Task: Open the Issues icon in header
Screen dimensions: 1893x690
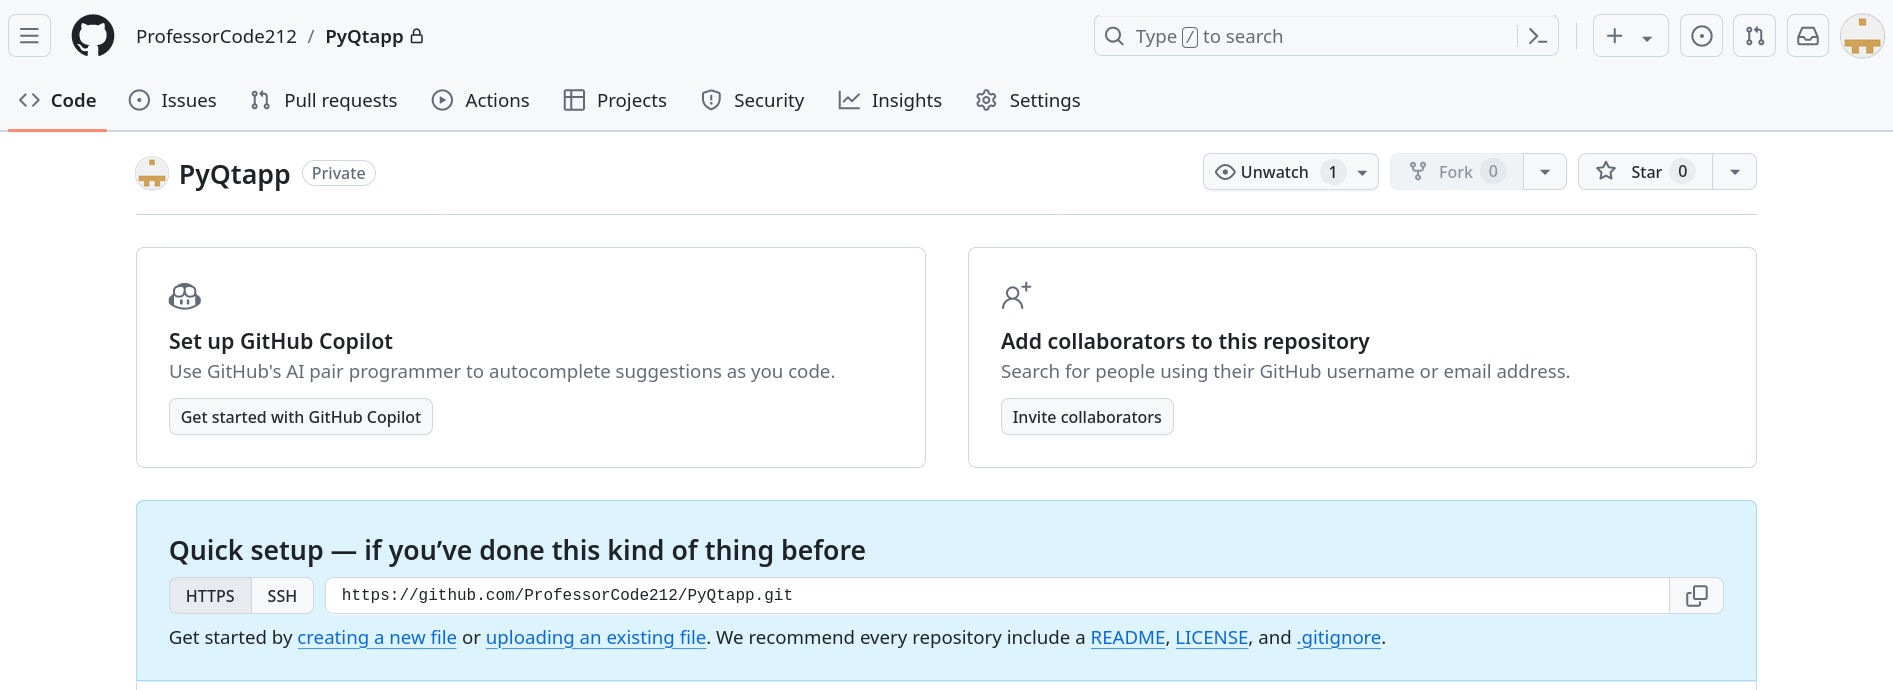Action: [x=1701, y=36]
